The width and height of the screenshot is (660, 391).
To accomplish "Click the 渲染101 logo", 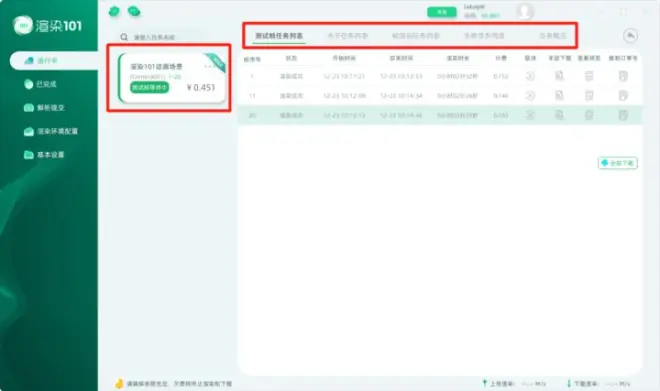I will [47, 26].
